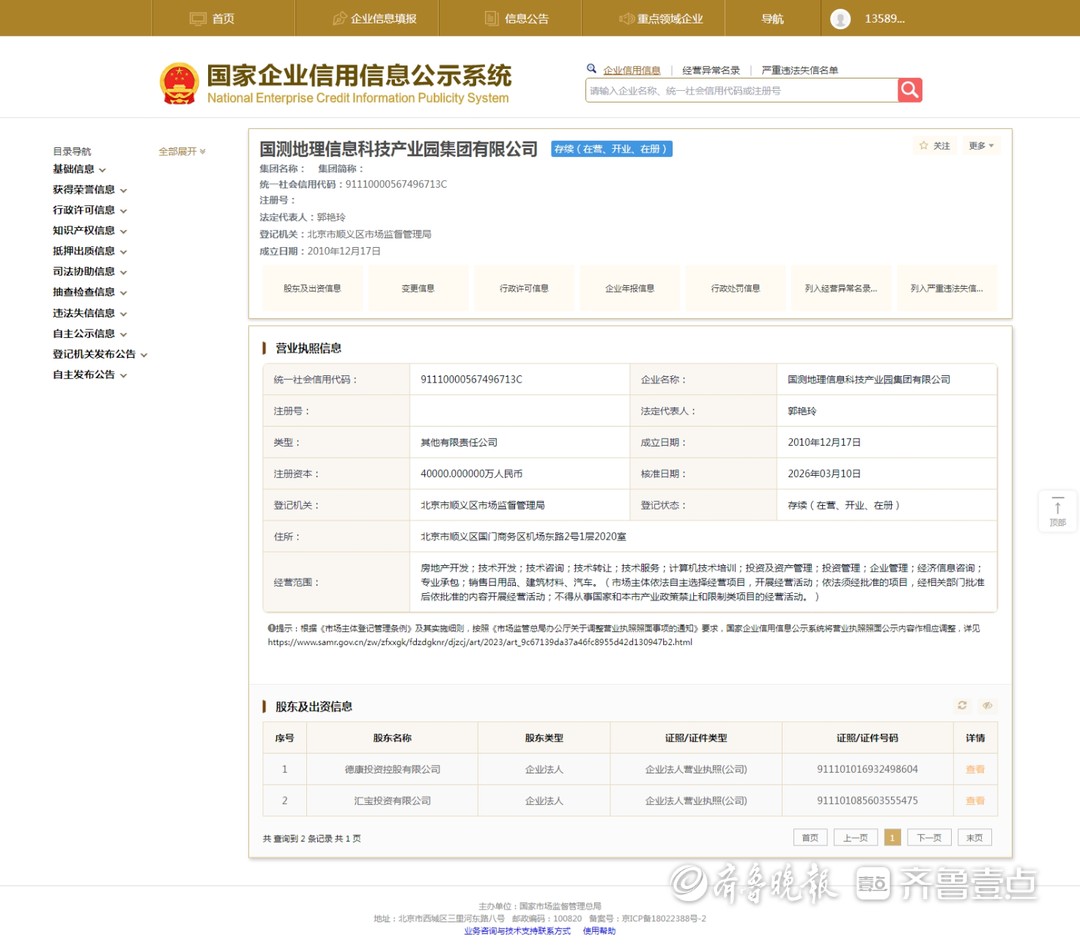
Task: Click the 关注 follow button
Action: [x=935, y=145]
